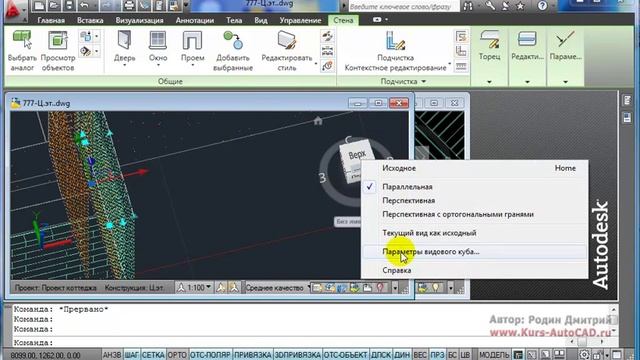Viewport: 640px width, 360px height.
Task: Click the З compass label on ViewCube ring
Action: (x=322, y=178)
